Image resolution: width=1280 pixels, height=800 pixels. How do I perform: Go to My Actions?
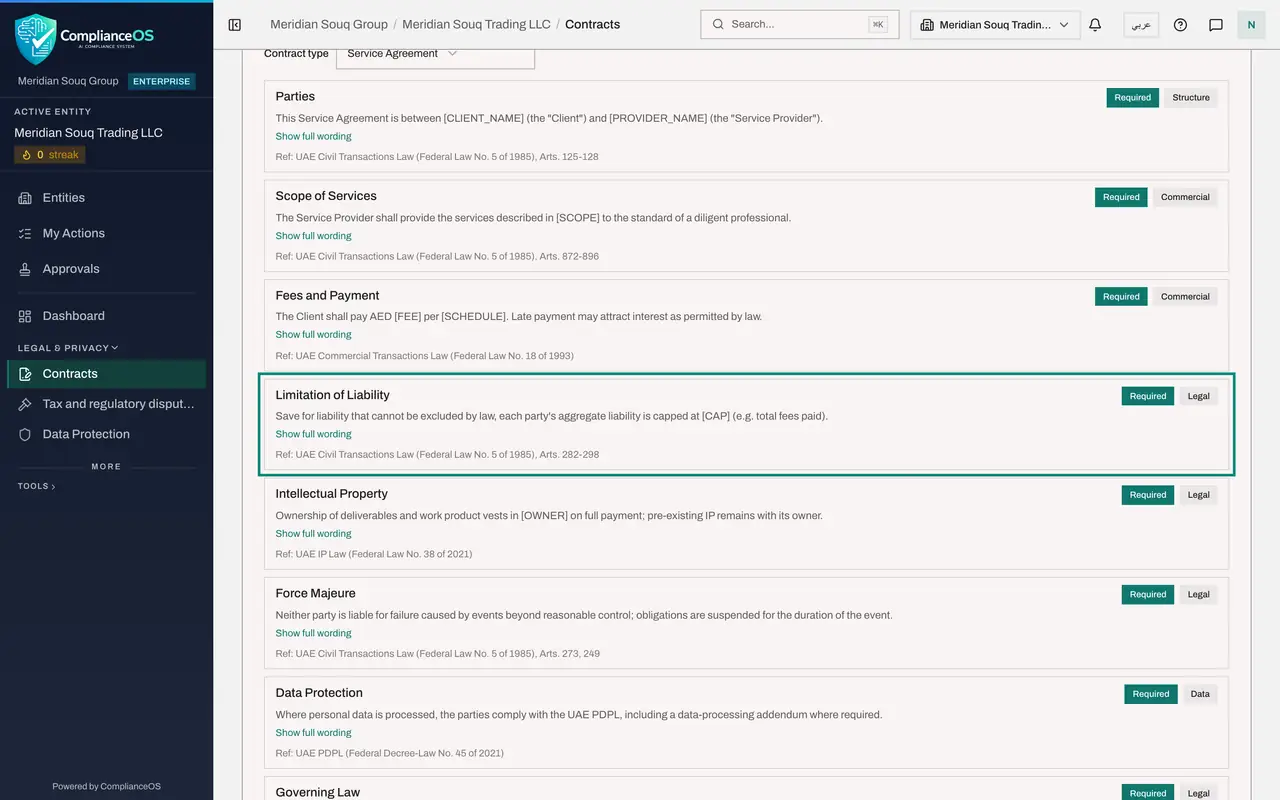[x=106, y=233]
